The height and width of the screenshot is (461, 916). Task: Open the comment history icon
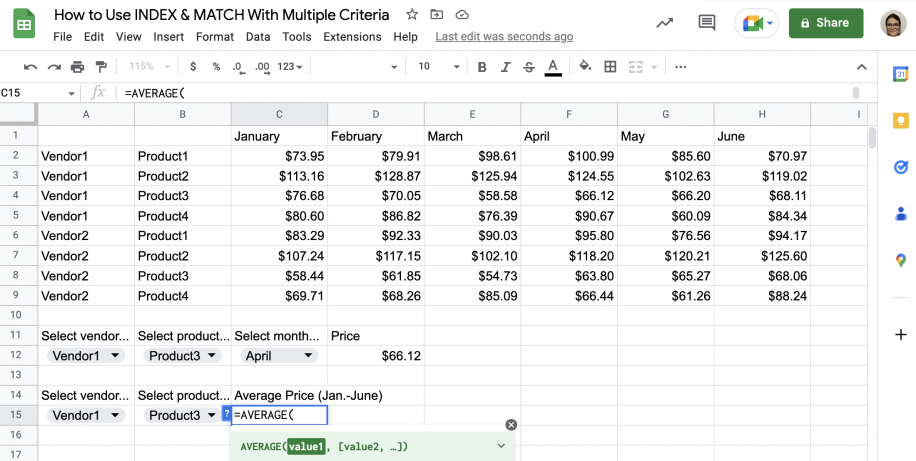coord(707,23)
